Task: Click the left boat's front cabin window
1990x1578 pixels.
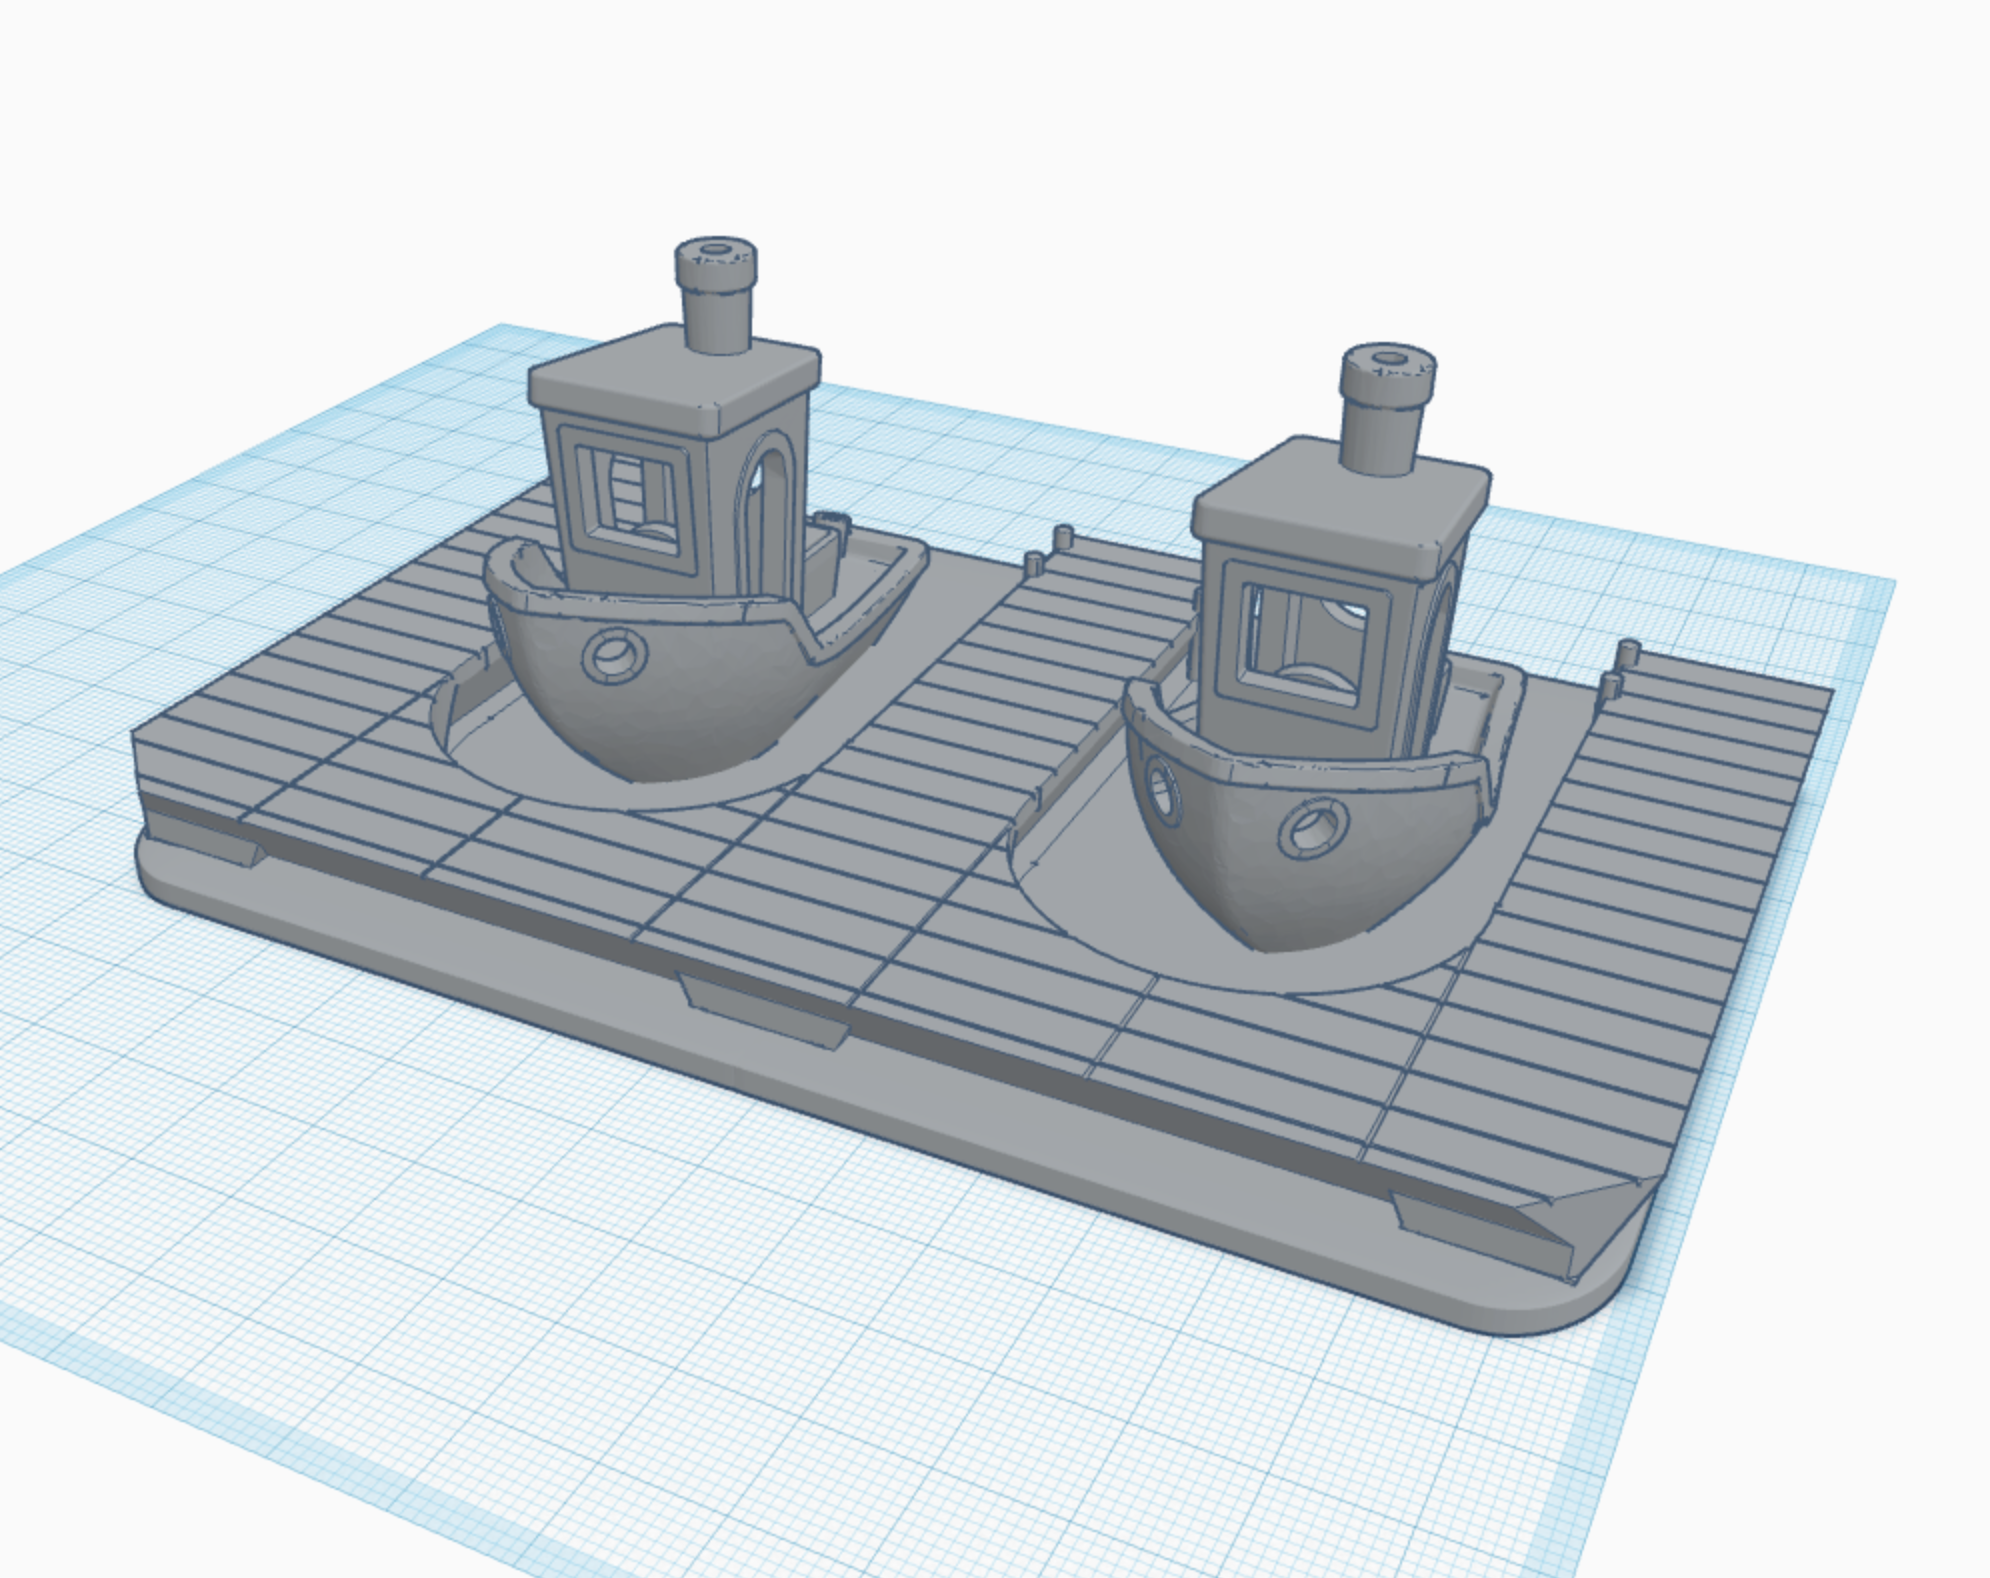Action: click(627, 500)
